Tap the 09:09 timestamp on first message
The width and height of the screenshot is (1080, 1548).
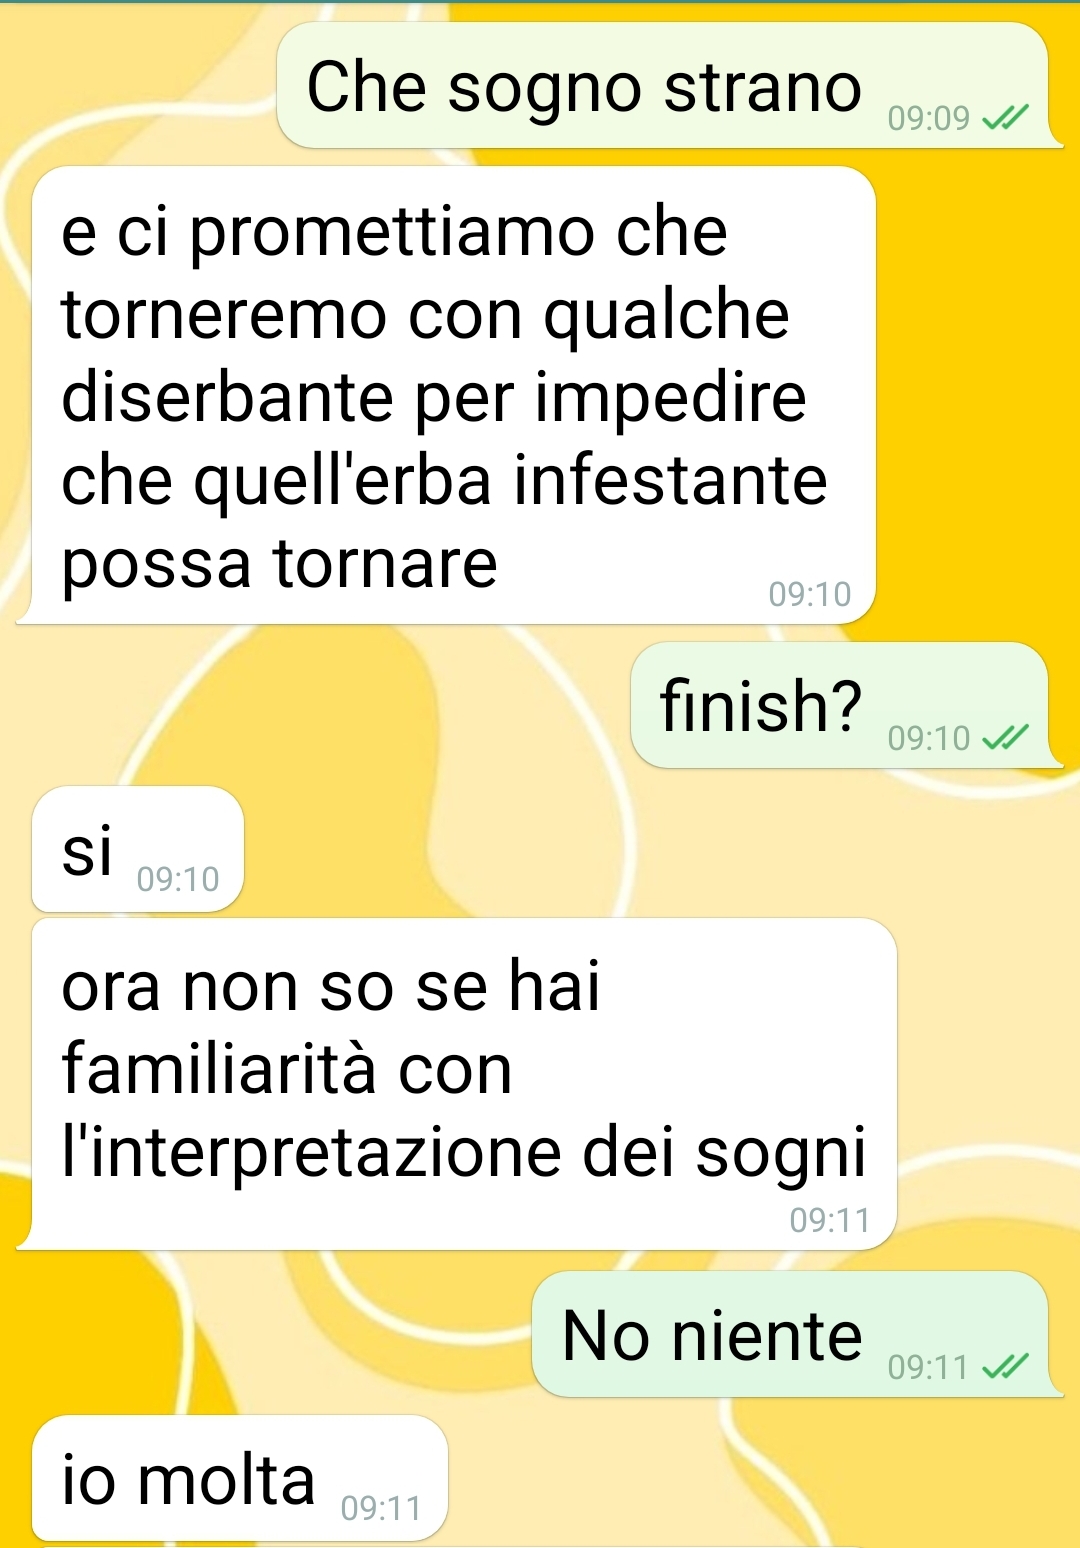pos(928,119)
